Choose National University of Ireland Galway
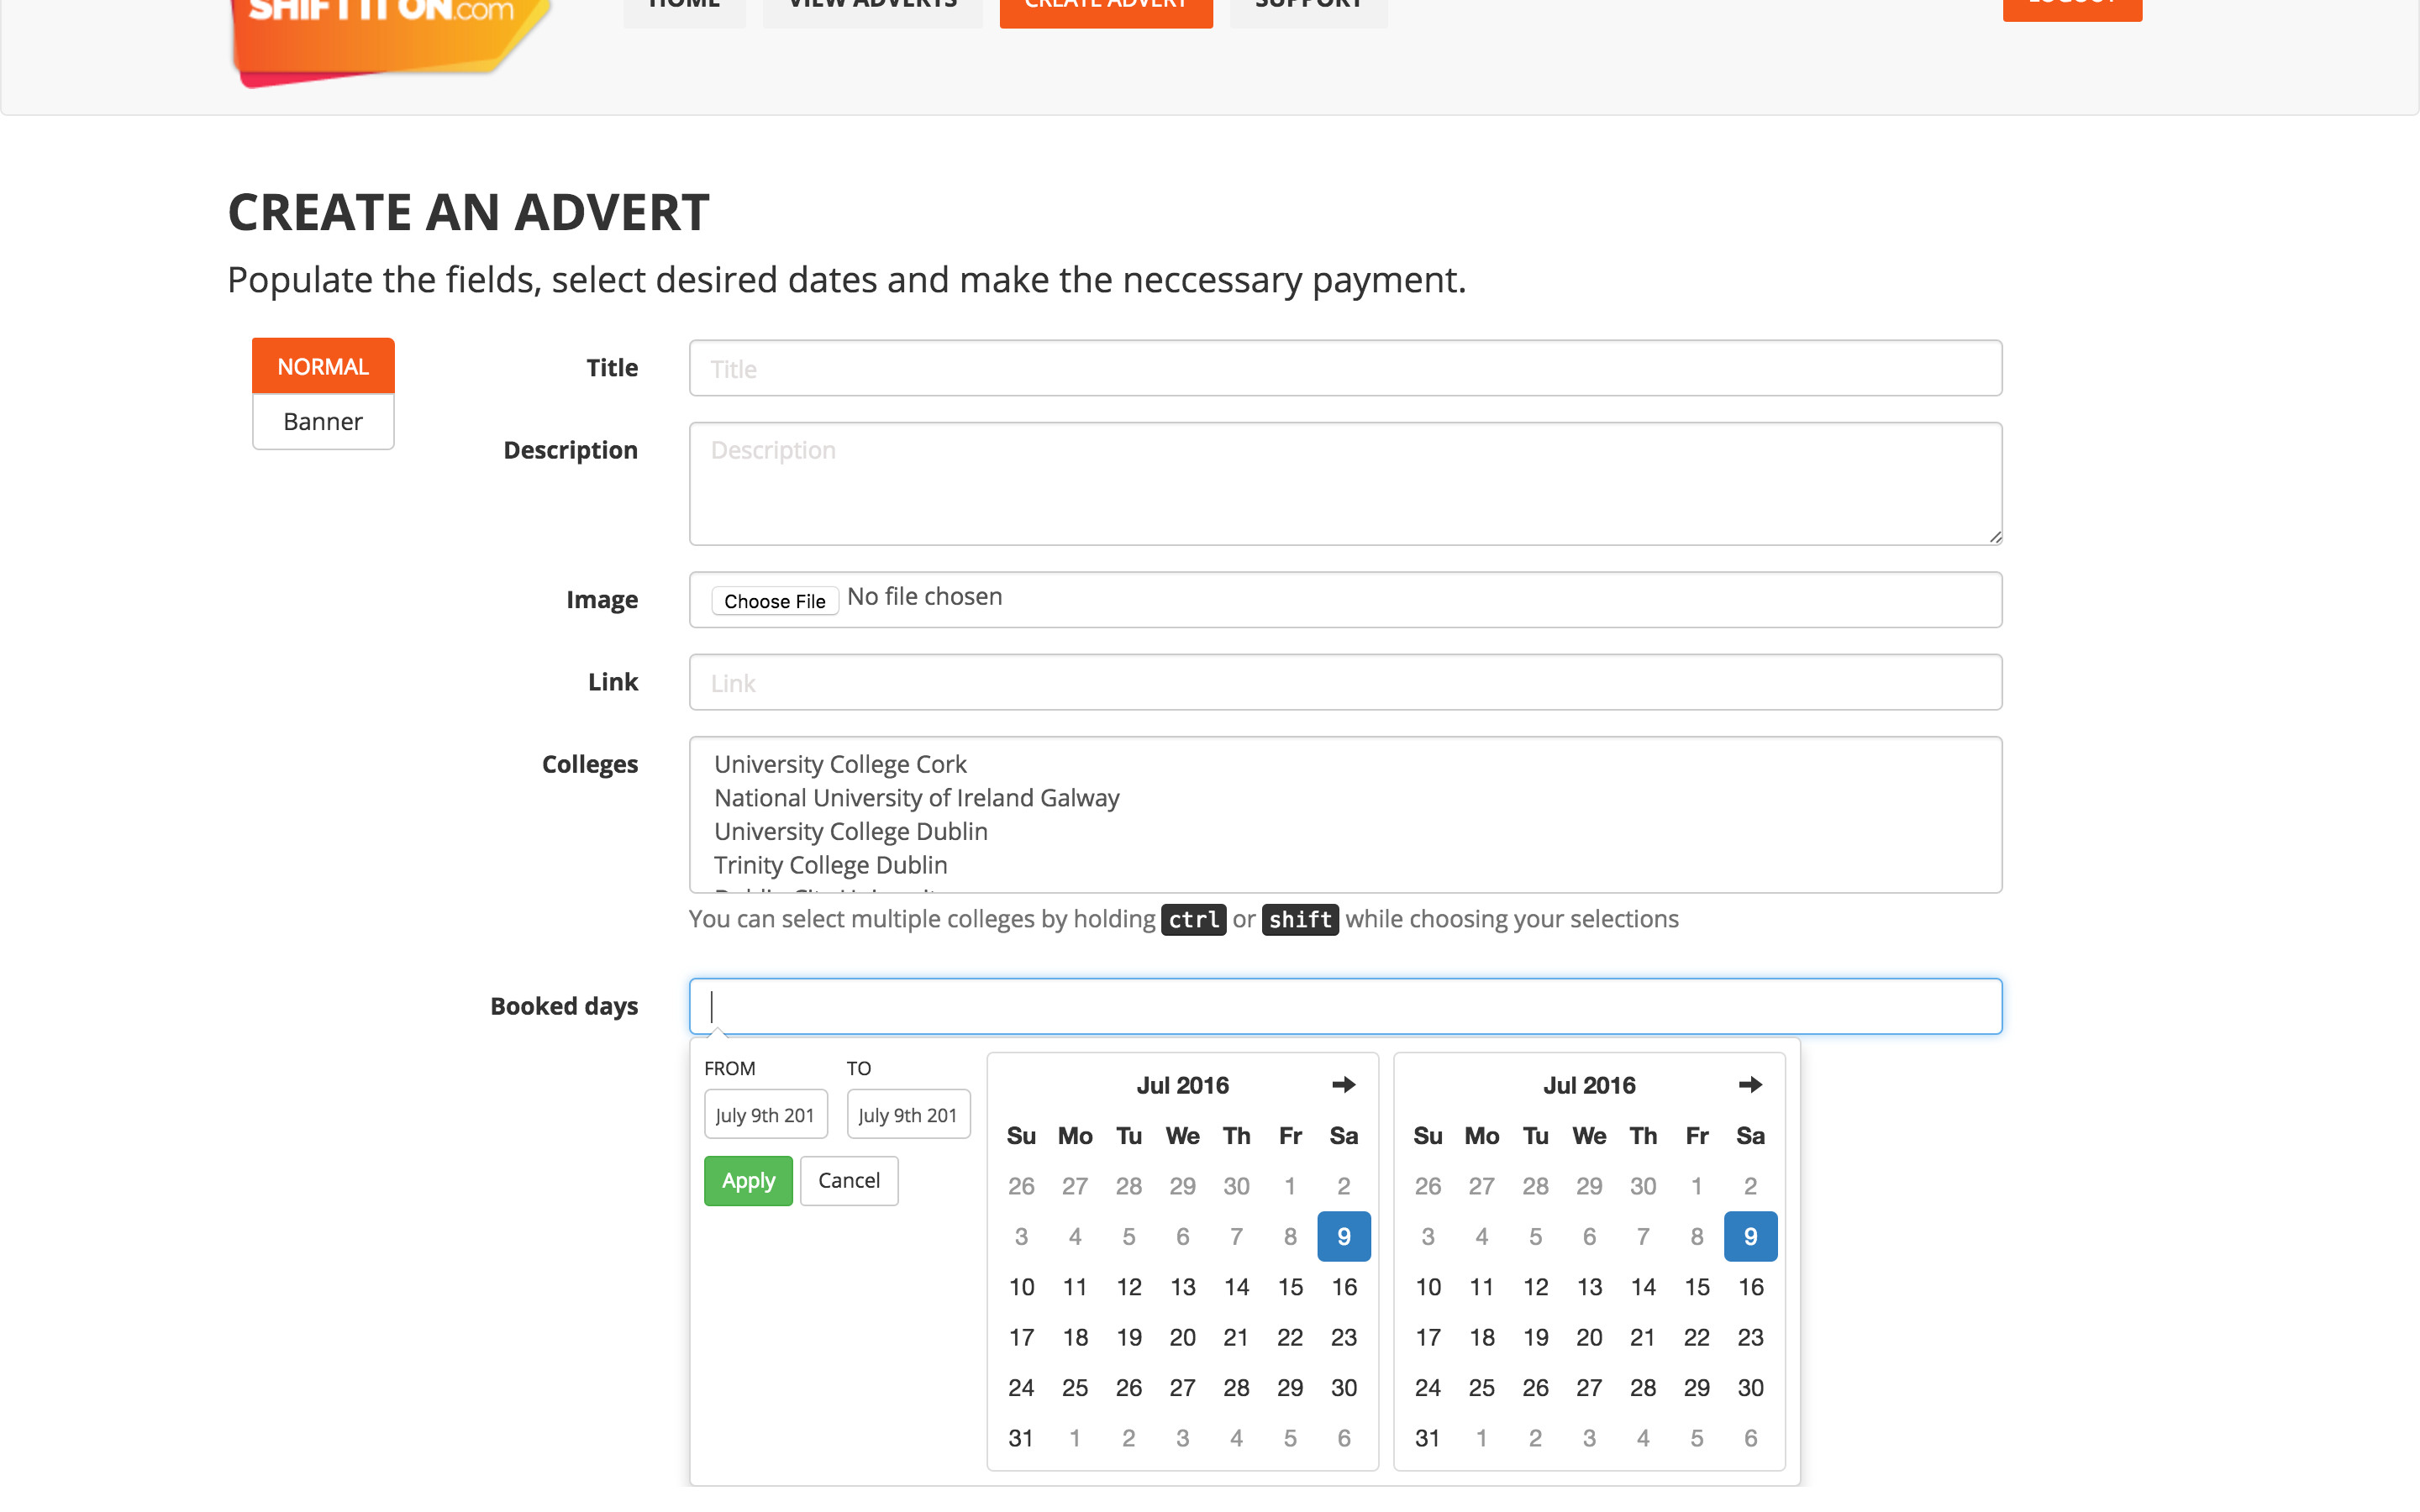 click(x=916, y=798)
